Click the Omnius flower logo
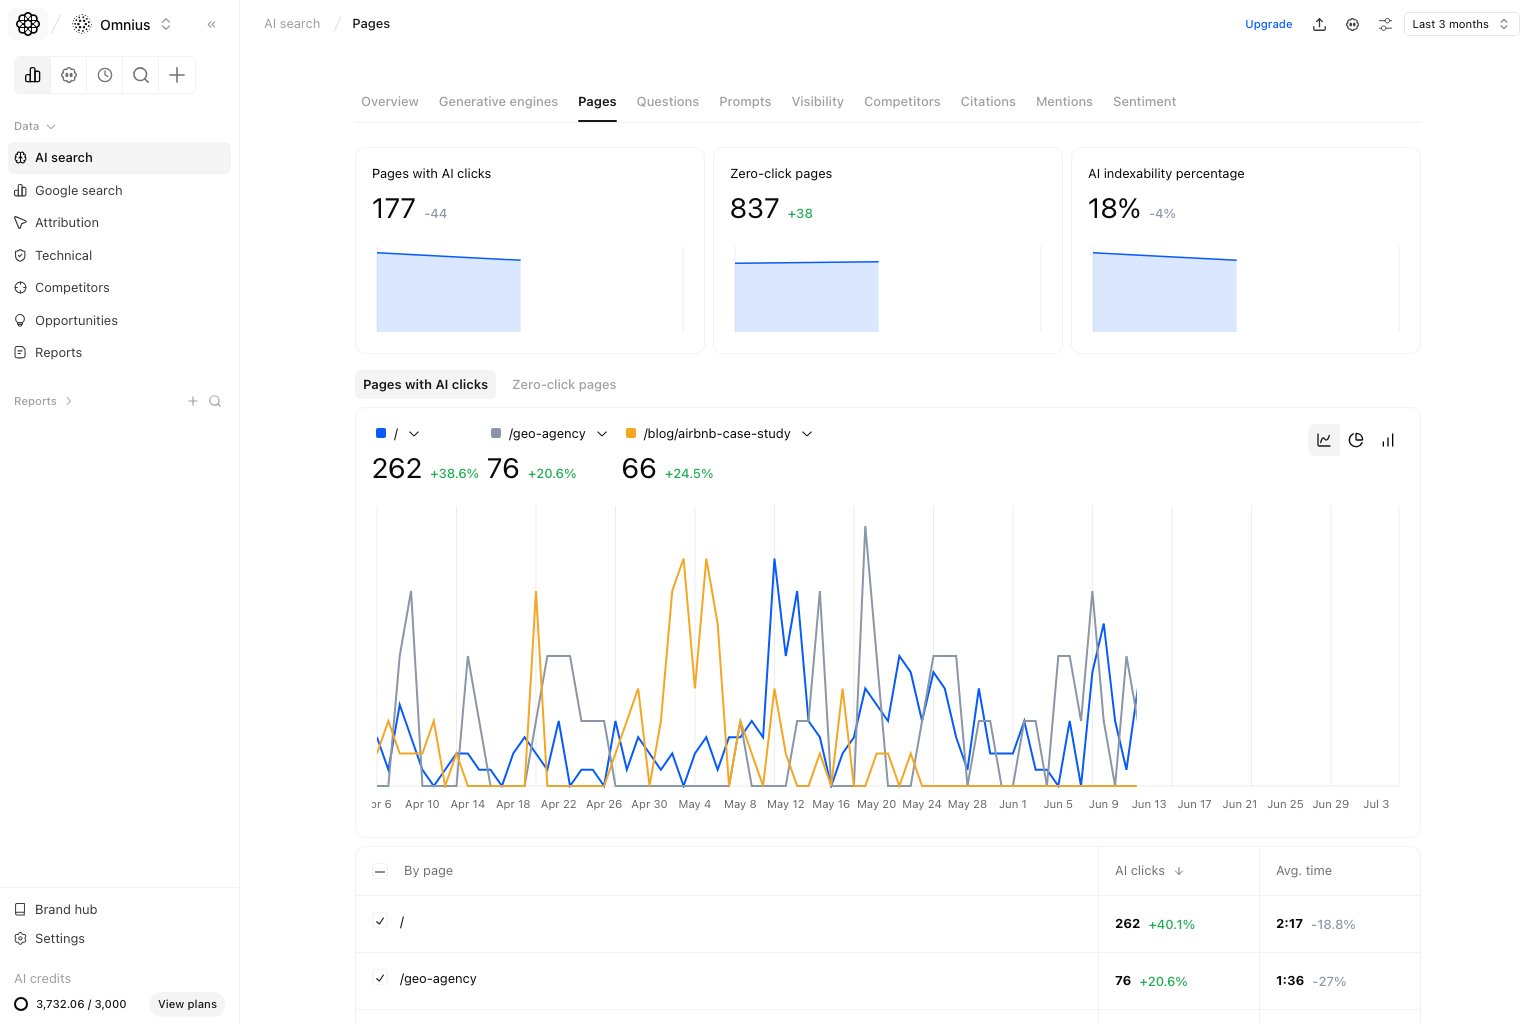The height and width of the screenshot is (1024, 1536). (28, 24)
